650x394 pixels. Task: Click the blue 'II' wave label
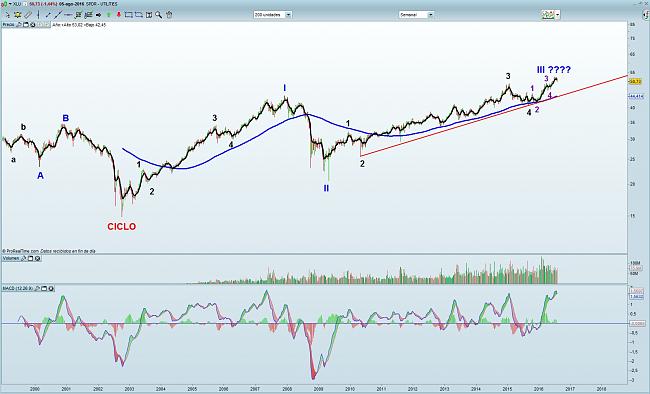click(x=326, y=188)
